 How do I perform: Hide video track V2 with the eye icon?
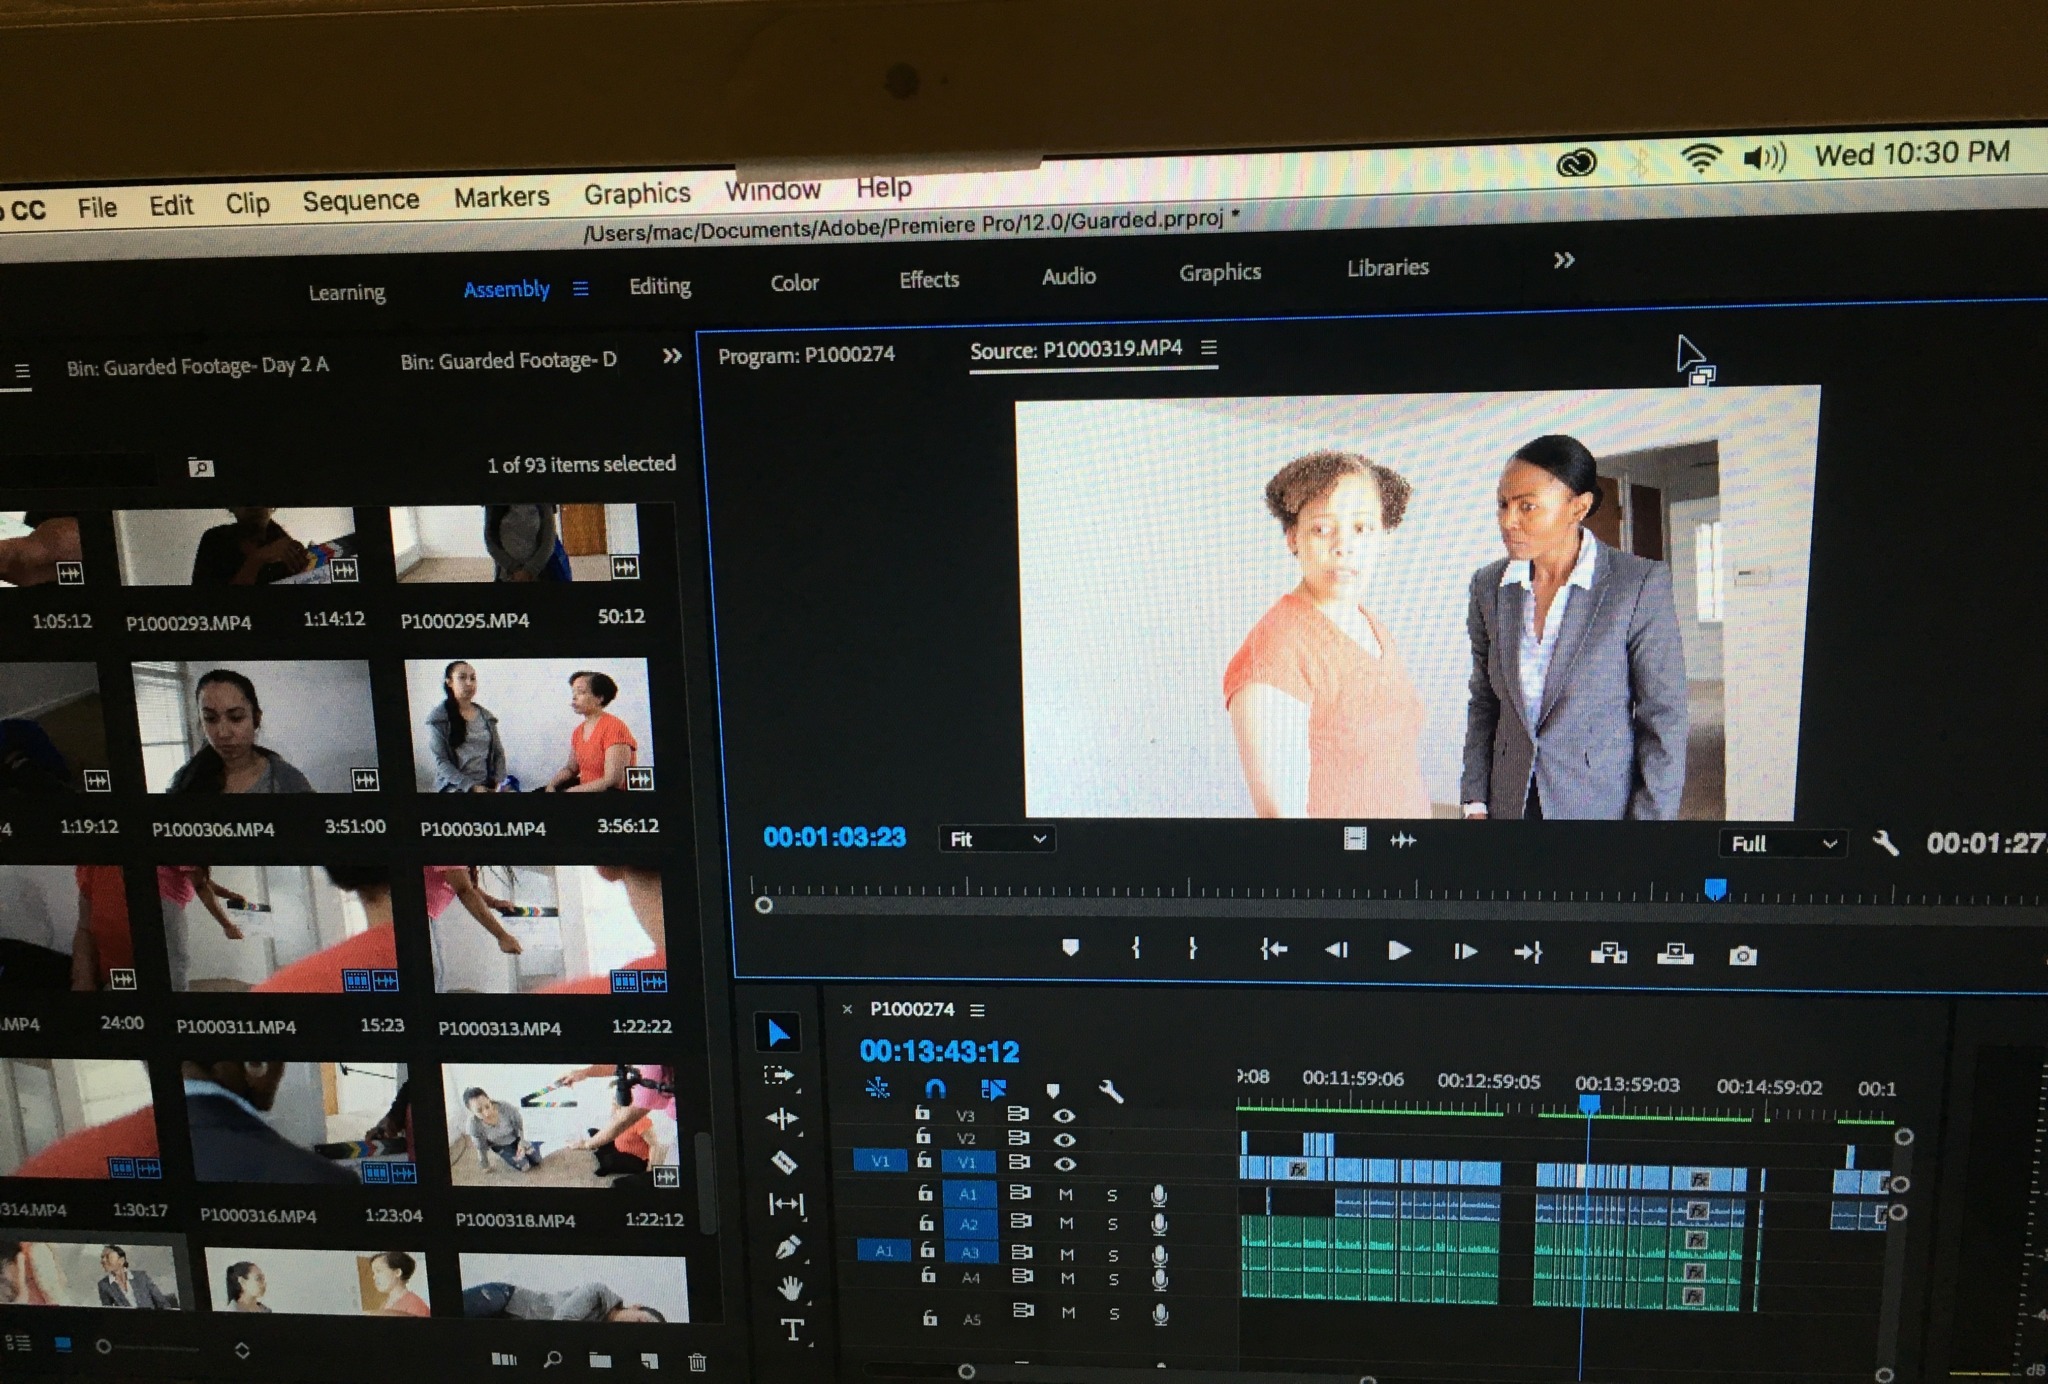click(1065, 1139)
